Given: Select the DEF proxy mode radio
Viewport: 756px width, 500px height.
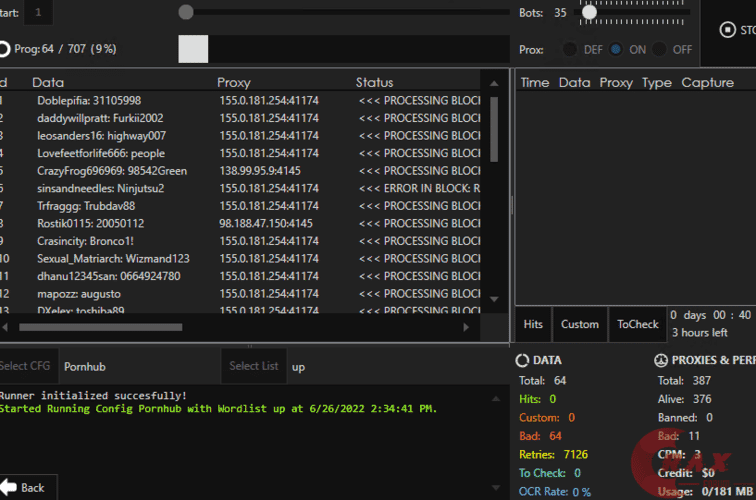Looking at the screenshot, I should click(x=569, y=49).
